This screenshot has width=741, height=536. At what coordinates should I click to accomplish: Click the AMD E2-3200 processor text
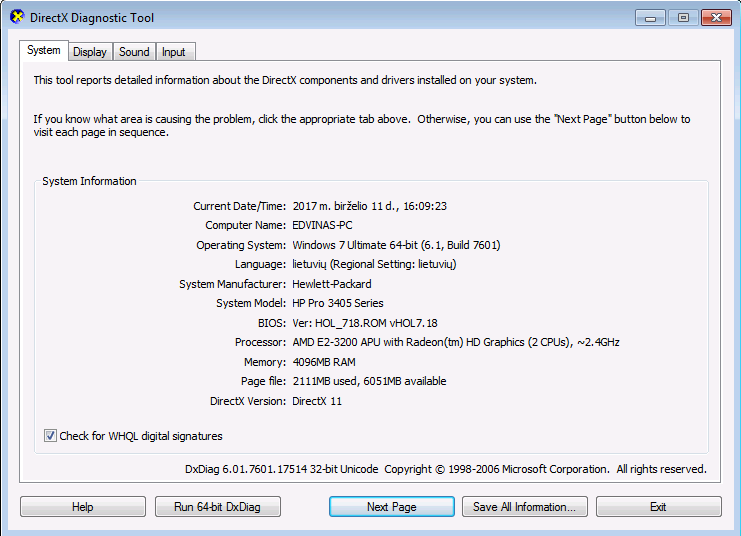(455, 342)
